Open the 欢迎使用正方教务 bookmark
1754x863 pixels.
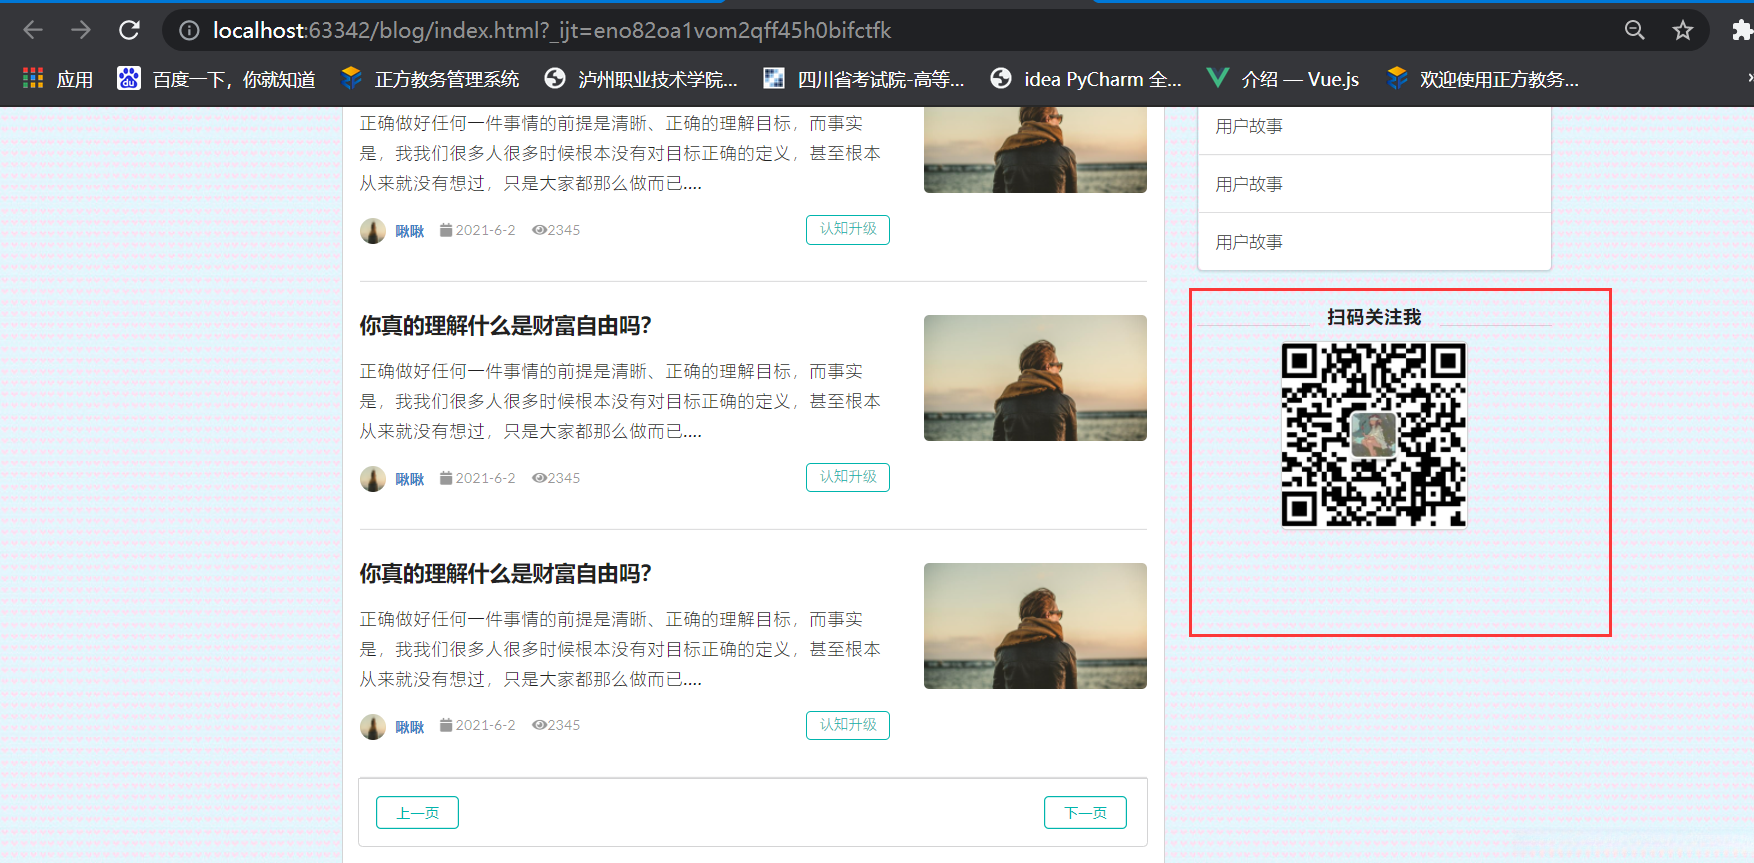pyautogui.click(x=1483, y=79)
